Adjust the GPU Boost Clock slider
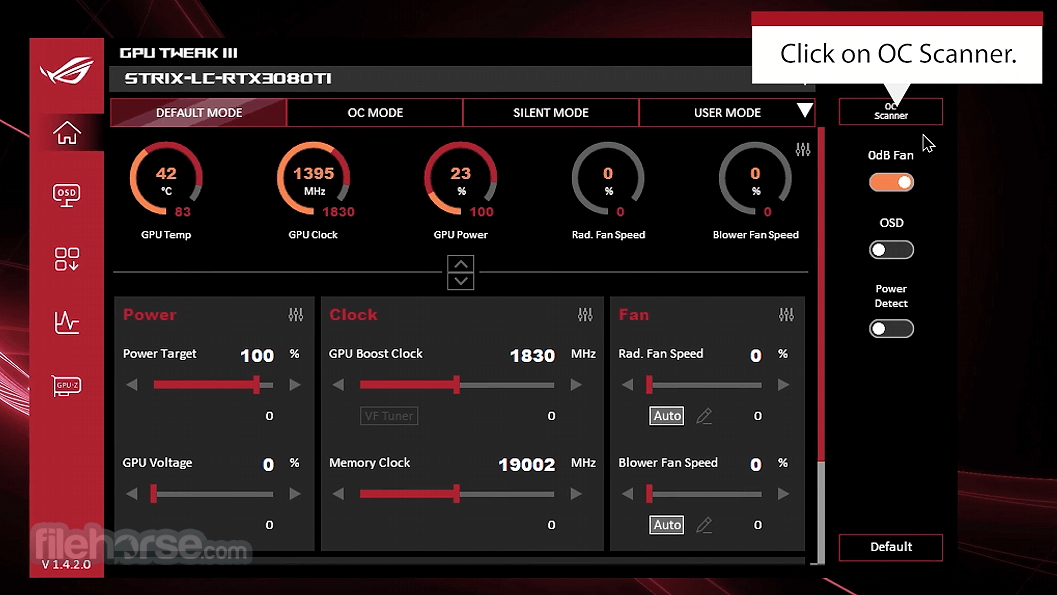Viewport: 1057px width, 595px height. pyautogui.click(x=456, y=385)
